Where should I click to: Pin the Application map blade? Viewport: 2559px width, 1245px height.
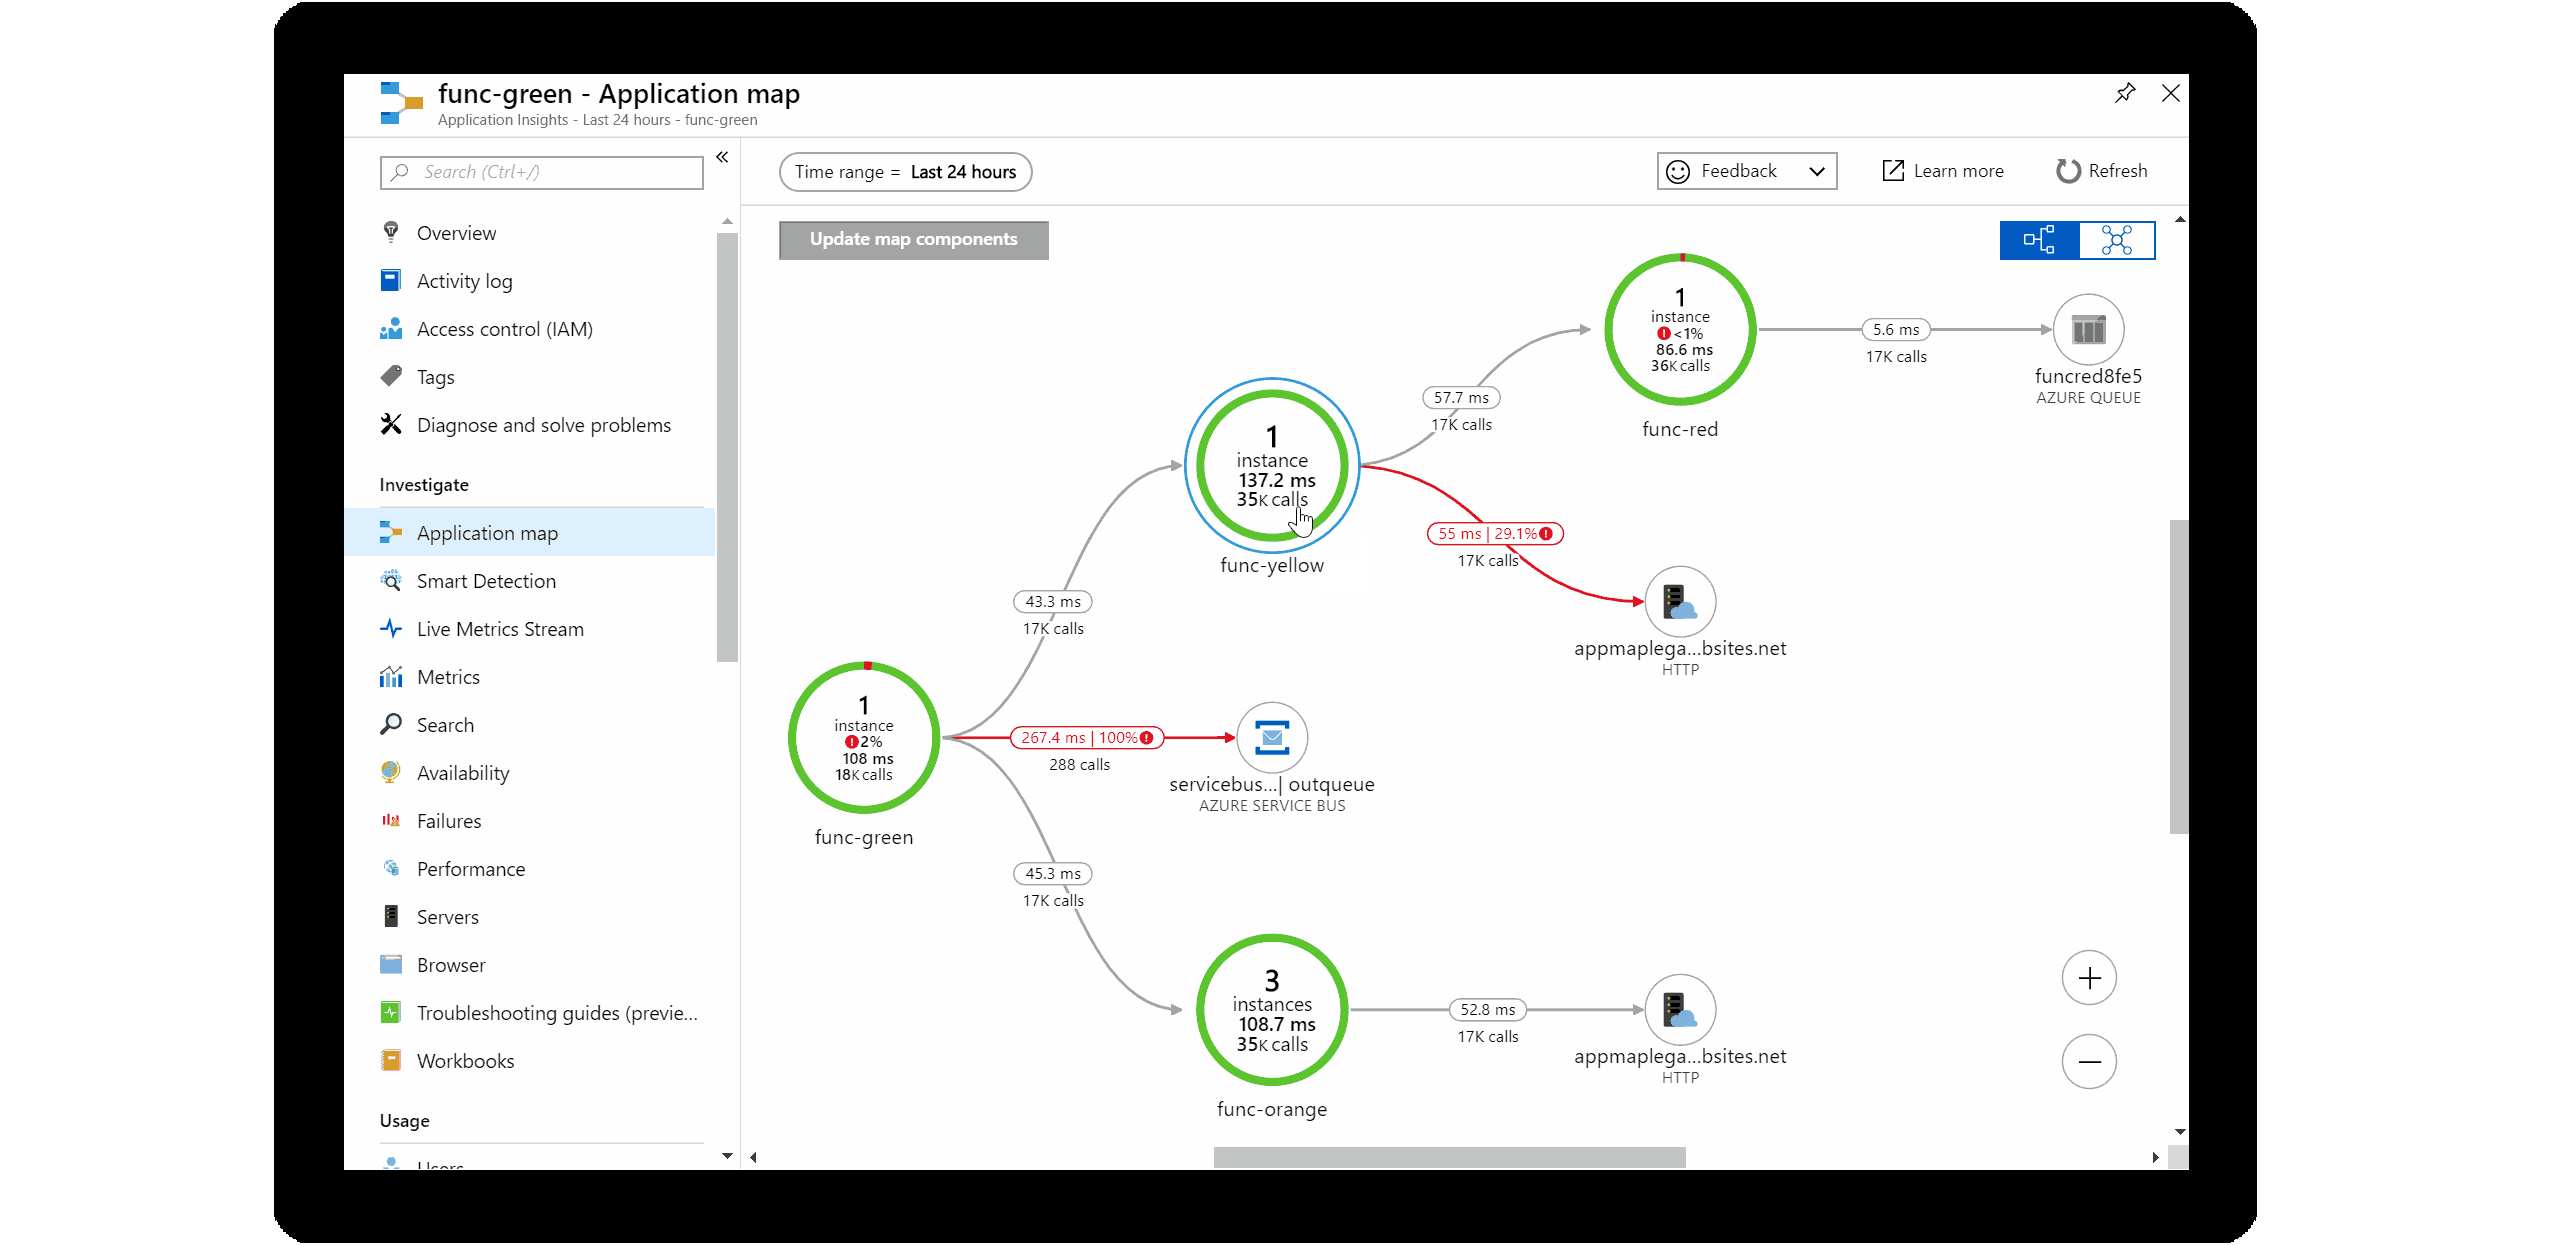coord(2125,93)
